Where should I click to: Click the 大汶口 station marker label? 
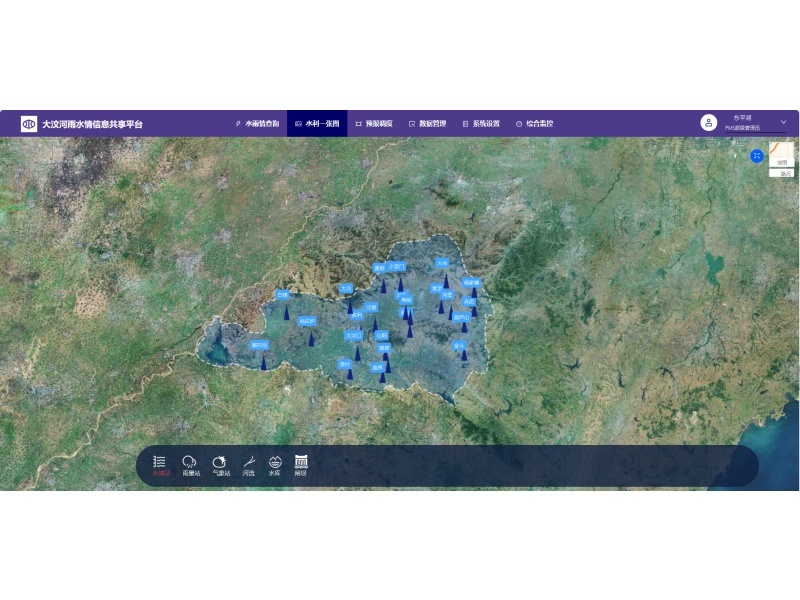point(354,336)
